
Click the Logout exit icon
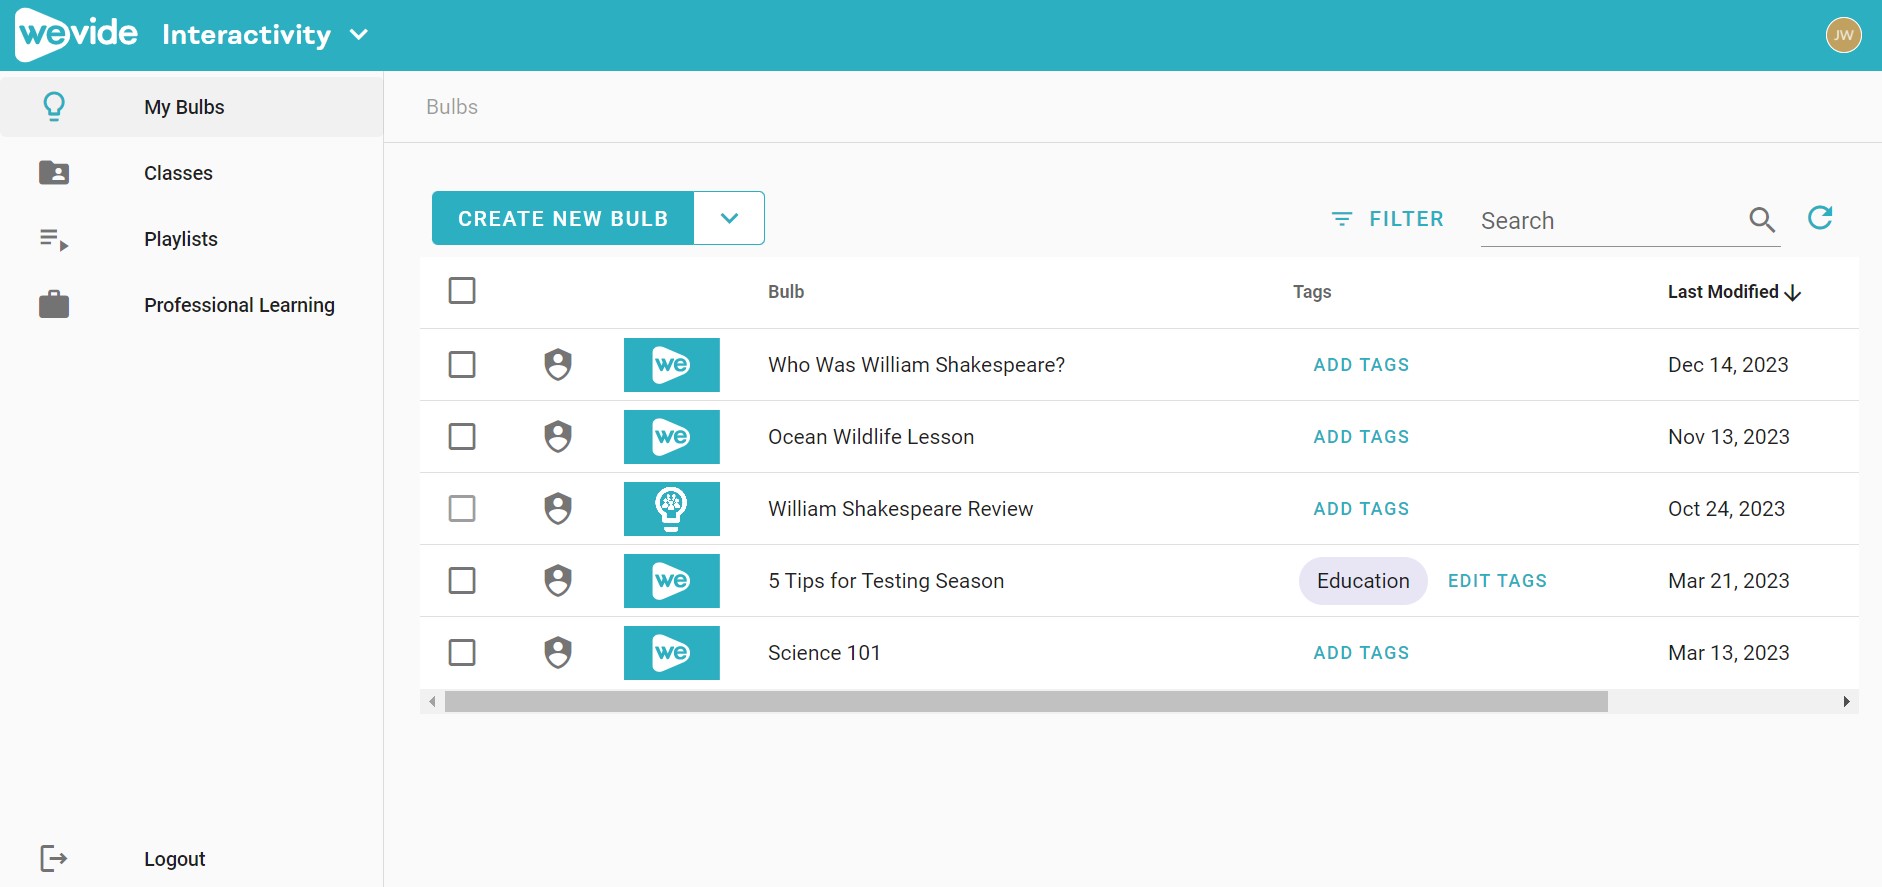pyautogui.click(x=53, y=858)
